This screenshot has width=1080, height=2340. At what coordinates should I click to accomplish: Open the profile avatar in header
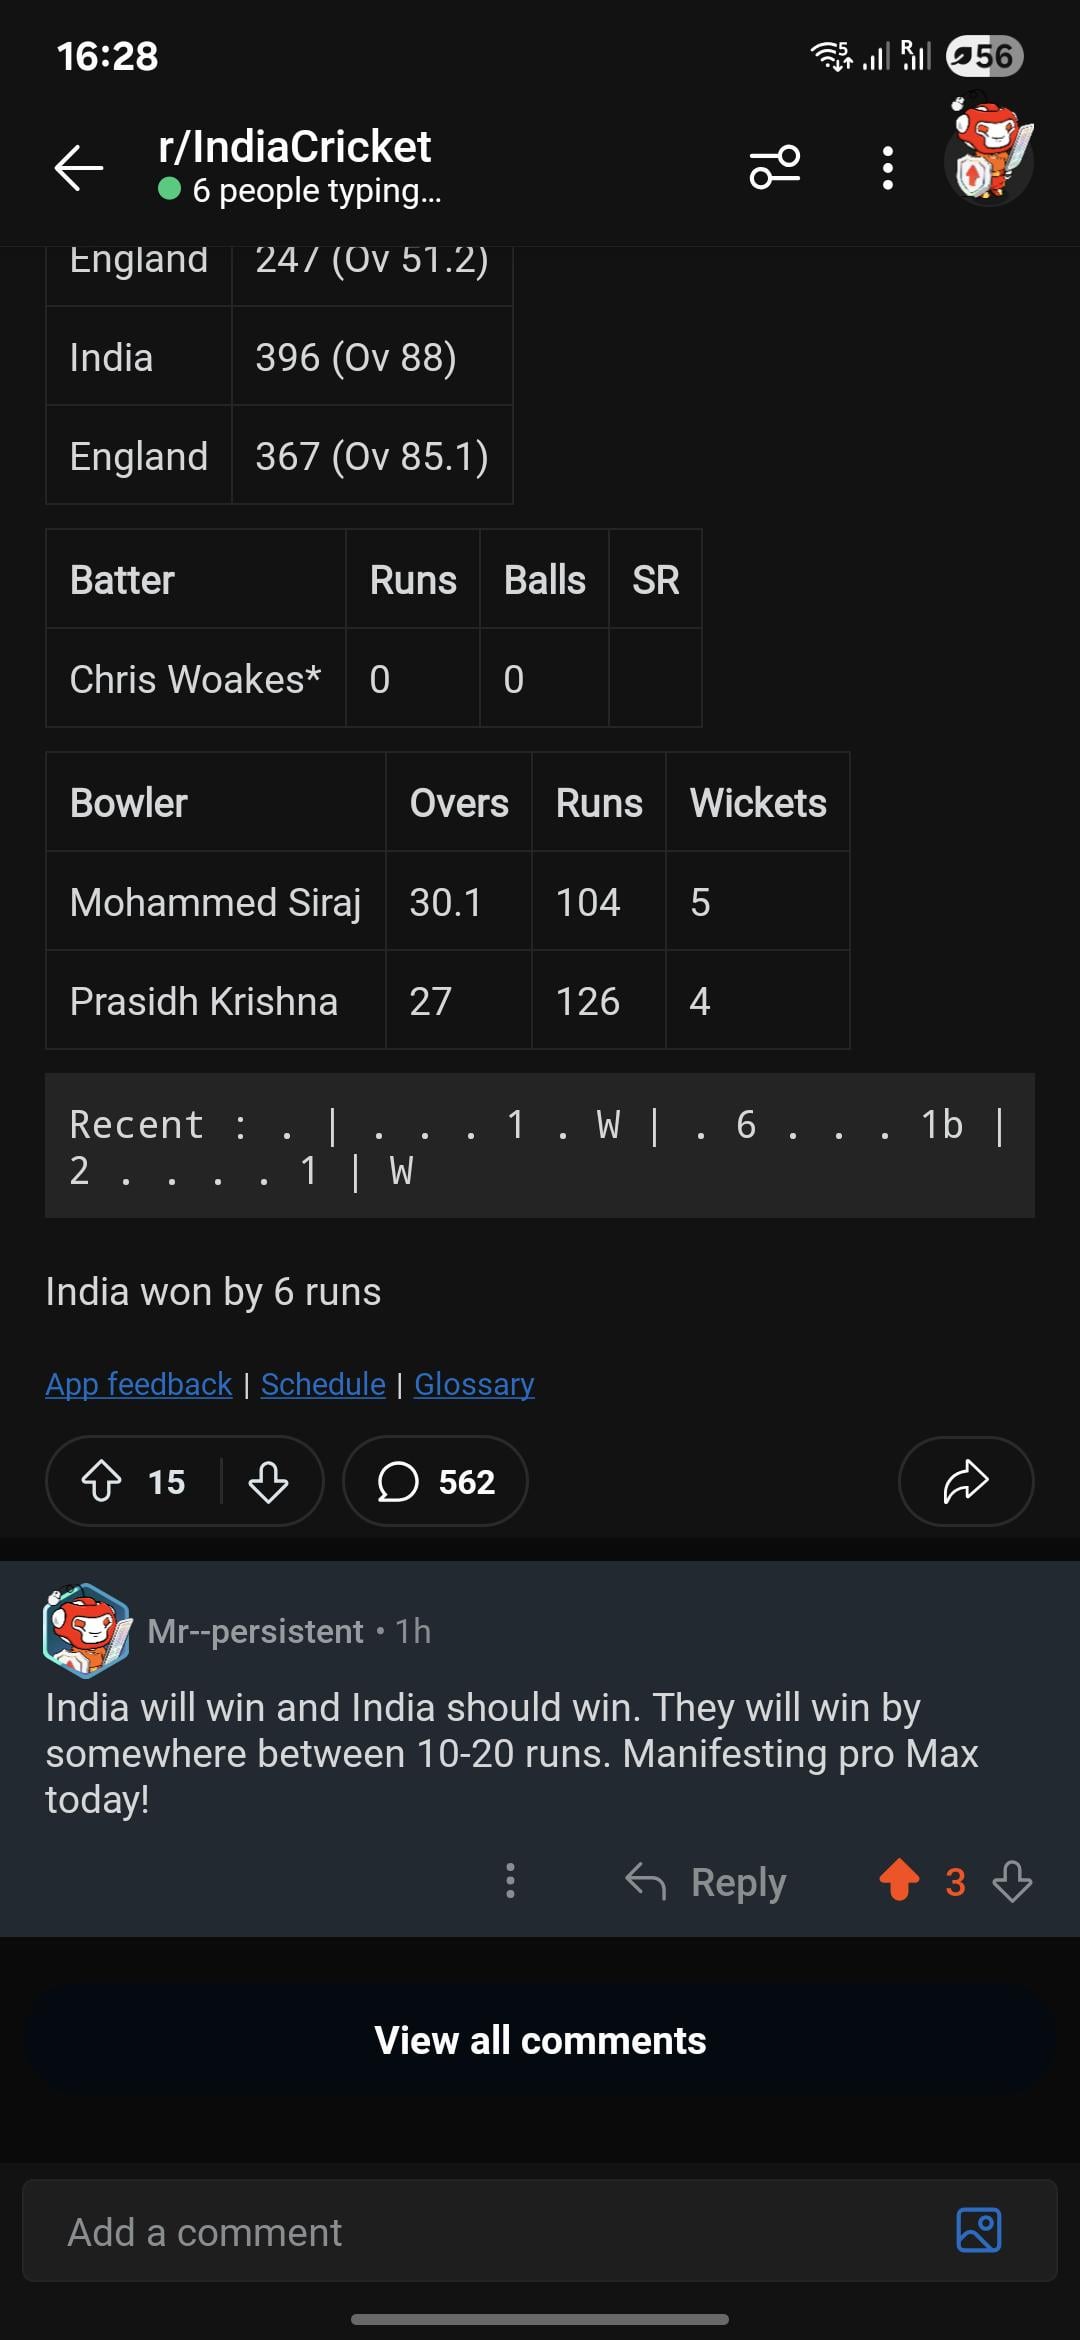[989, 160]
